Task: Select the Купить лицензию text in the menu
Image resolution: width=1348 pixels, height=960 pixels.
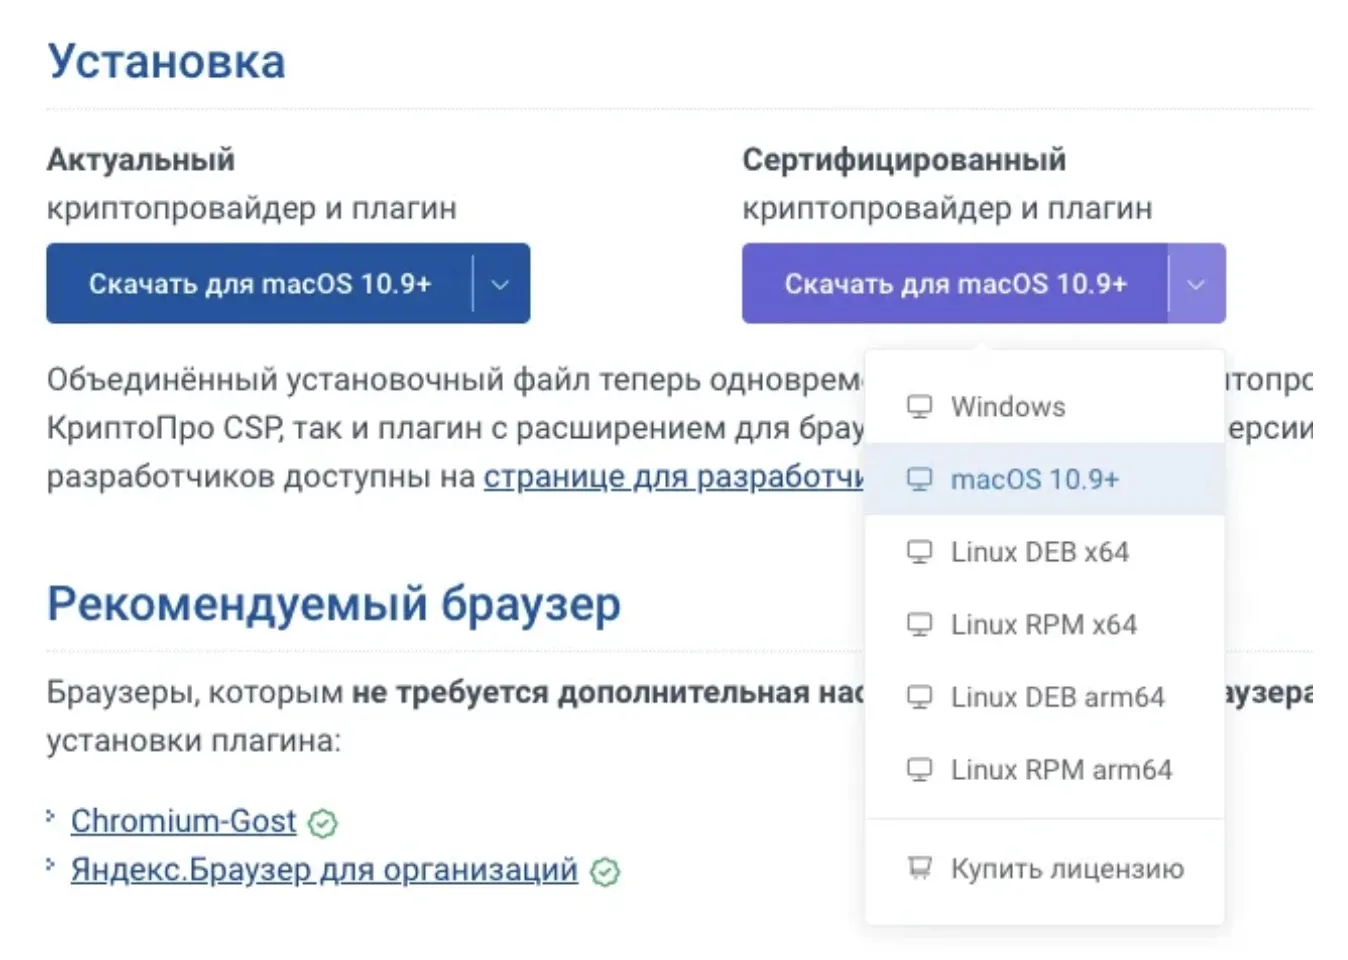Action: point(1067,869)
